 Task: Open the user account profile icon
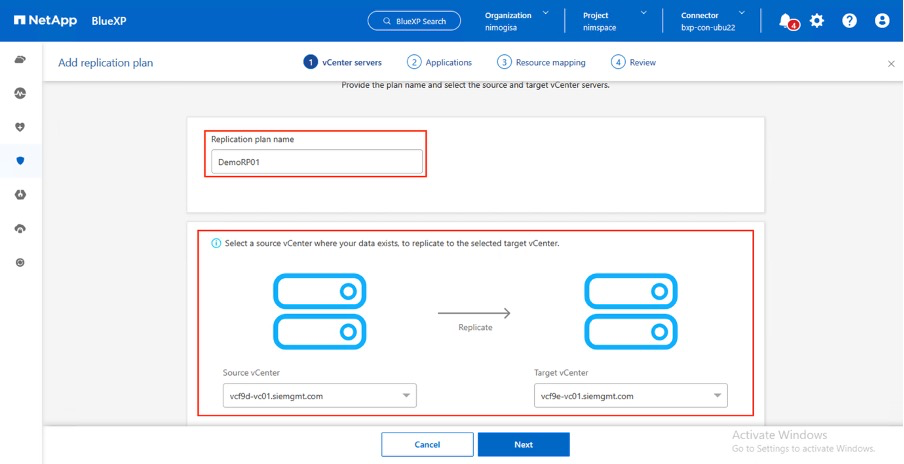881,21
